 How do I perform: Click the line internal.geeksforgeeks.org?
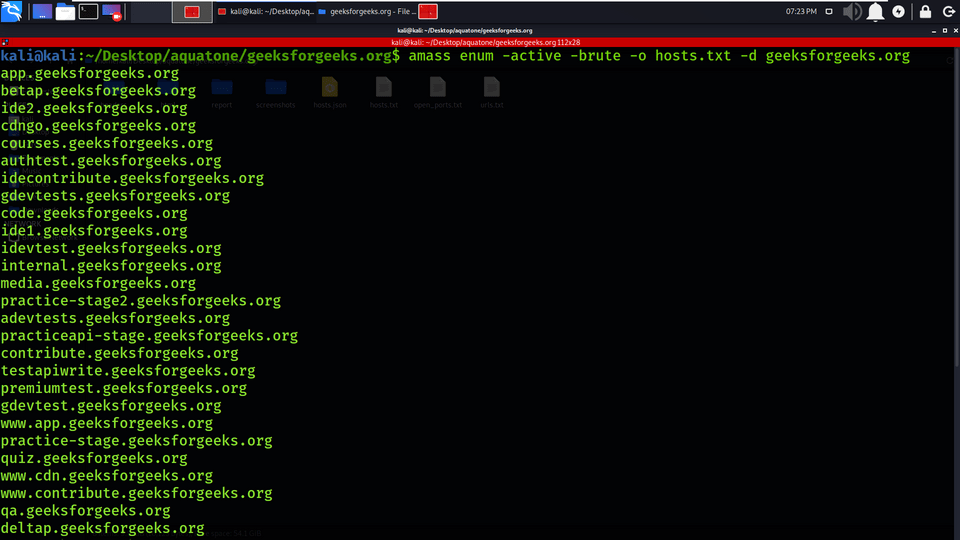click(x=111, y=266)
